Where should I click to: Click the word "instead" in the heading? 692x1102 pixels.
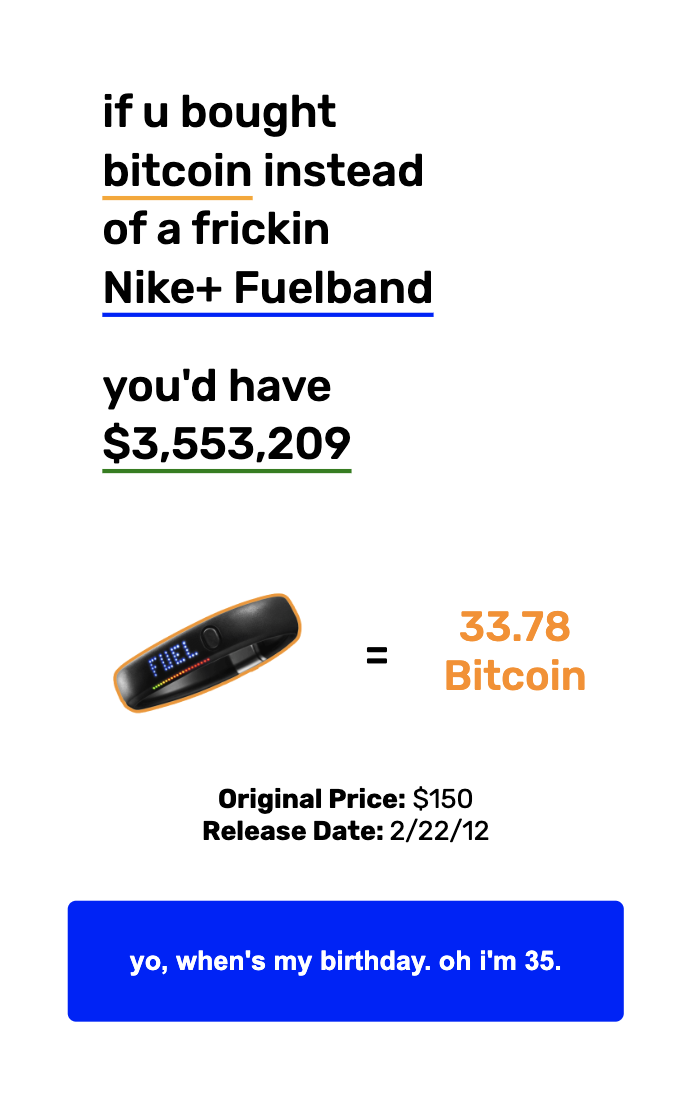point(343,171)
